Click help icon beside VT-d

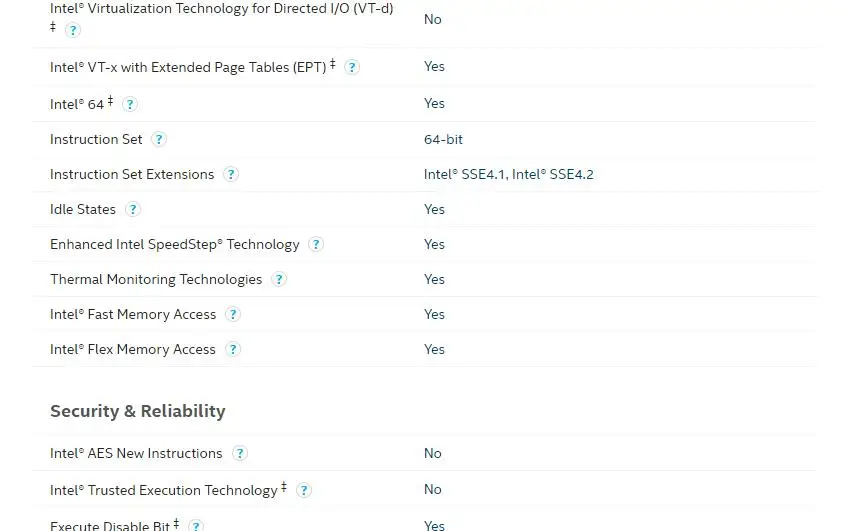pos(72,30)
